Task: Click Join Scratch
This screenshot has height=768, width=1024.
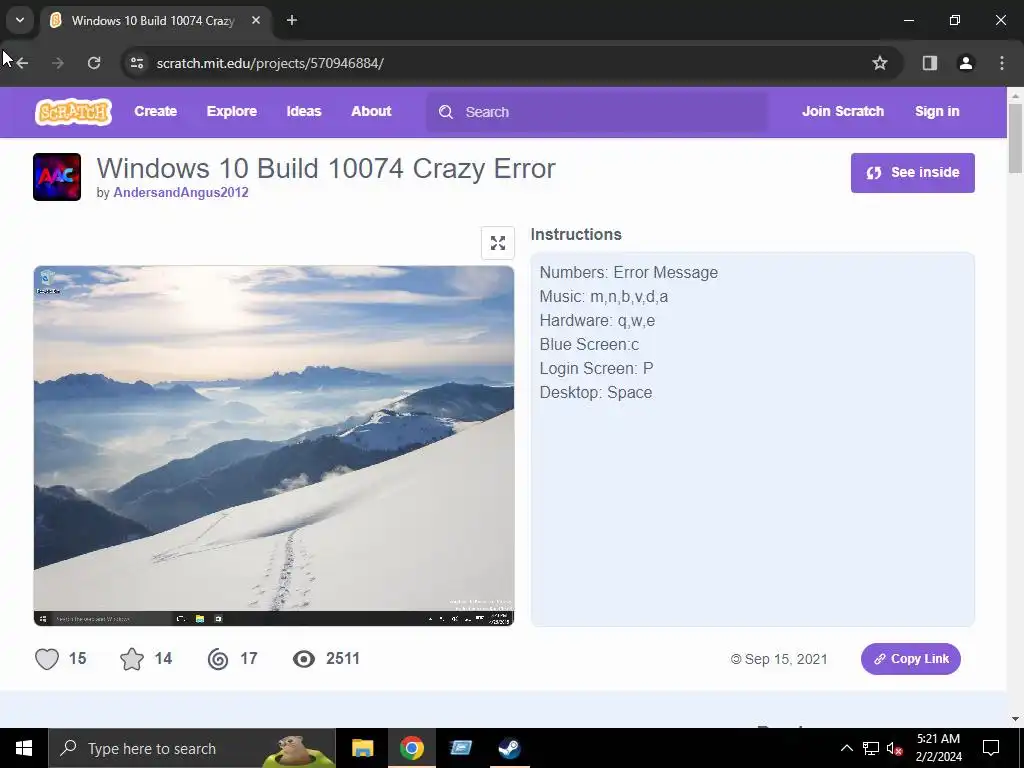Action: point(842,111)
